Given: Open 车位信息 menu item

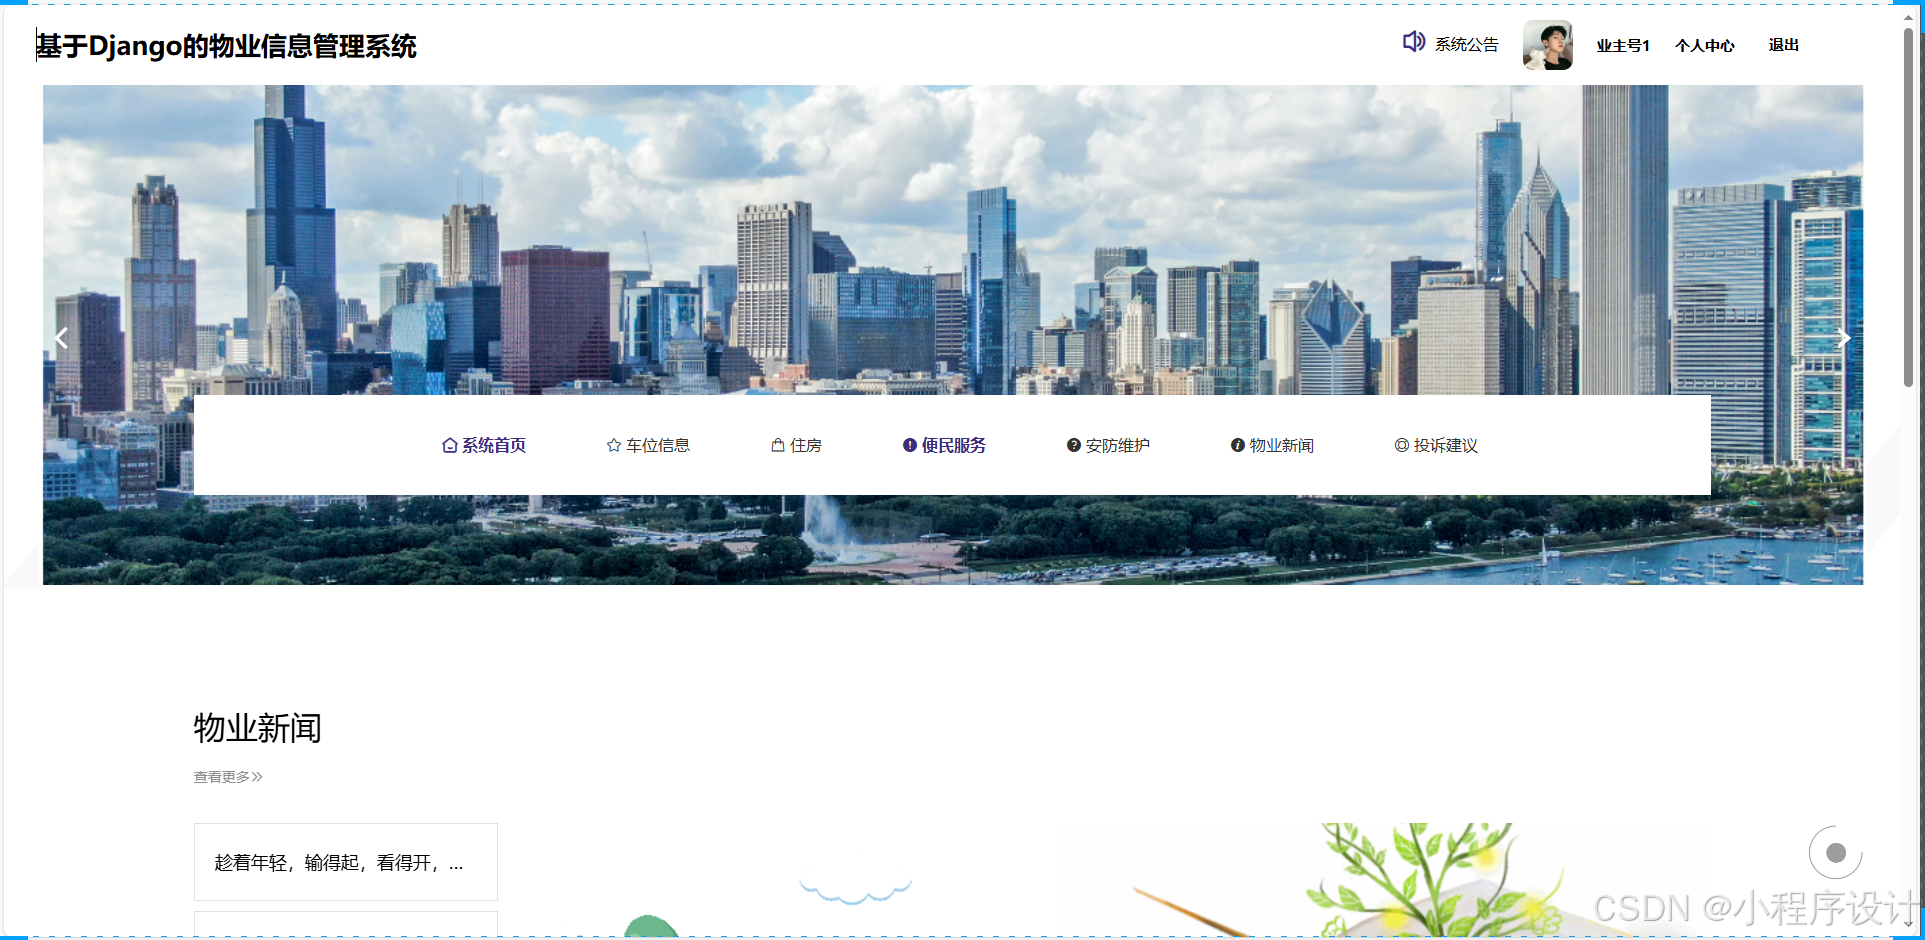Looking at the screenshot, I should pyautogui.click(x=658, y=445).
